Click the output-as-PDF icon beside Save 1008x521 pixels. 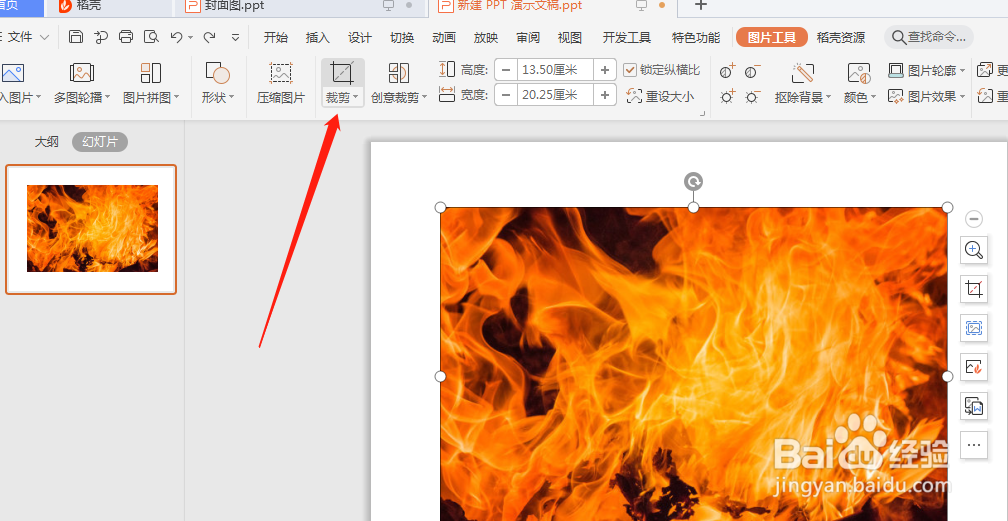click(x=101, y=37)
